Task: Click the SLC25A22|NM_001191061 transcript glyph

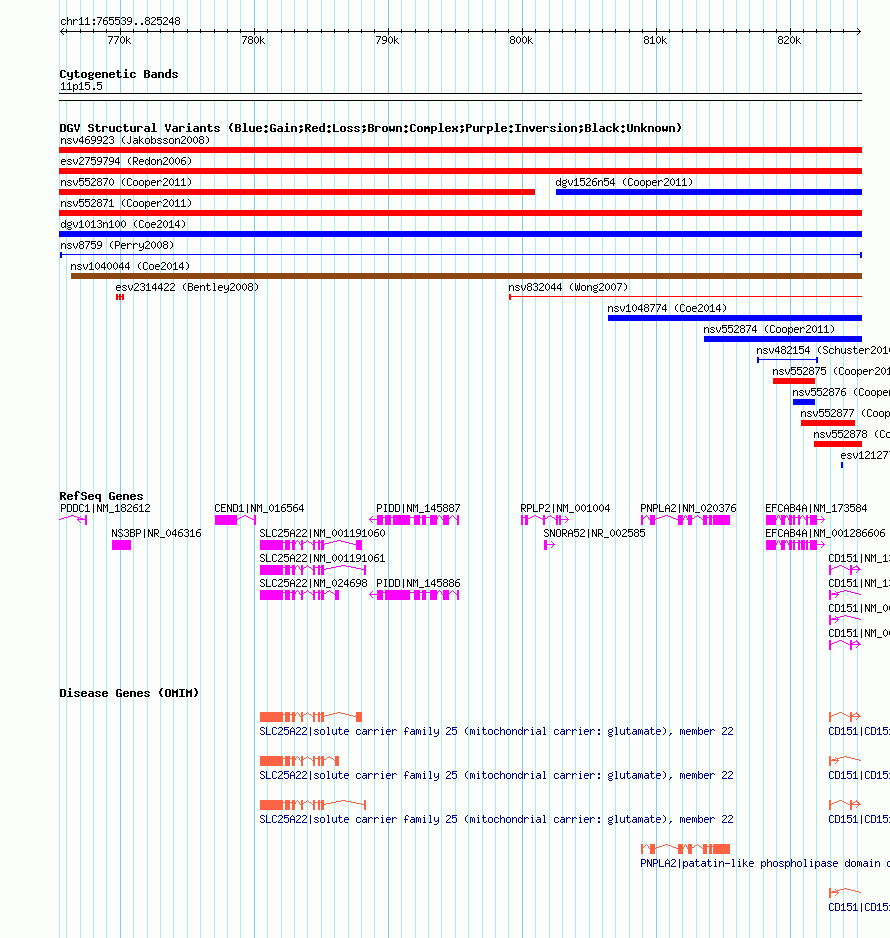Action: [313, 570]
